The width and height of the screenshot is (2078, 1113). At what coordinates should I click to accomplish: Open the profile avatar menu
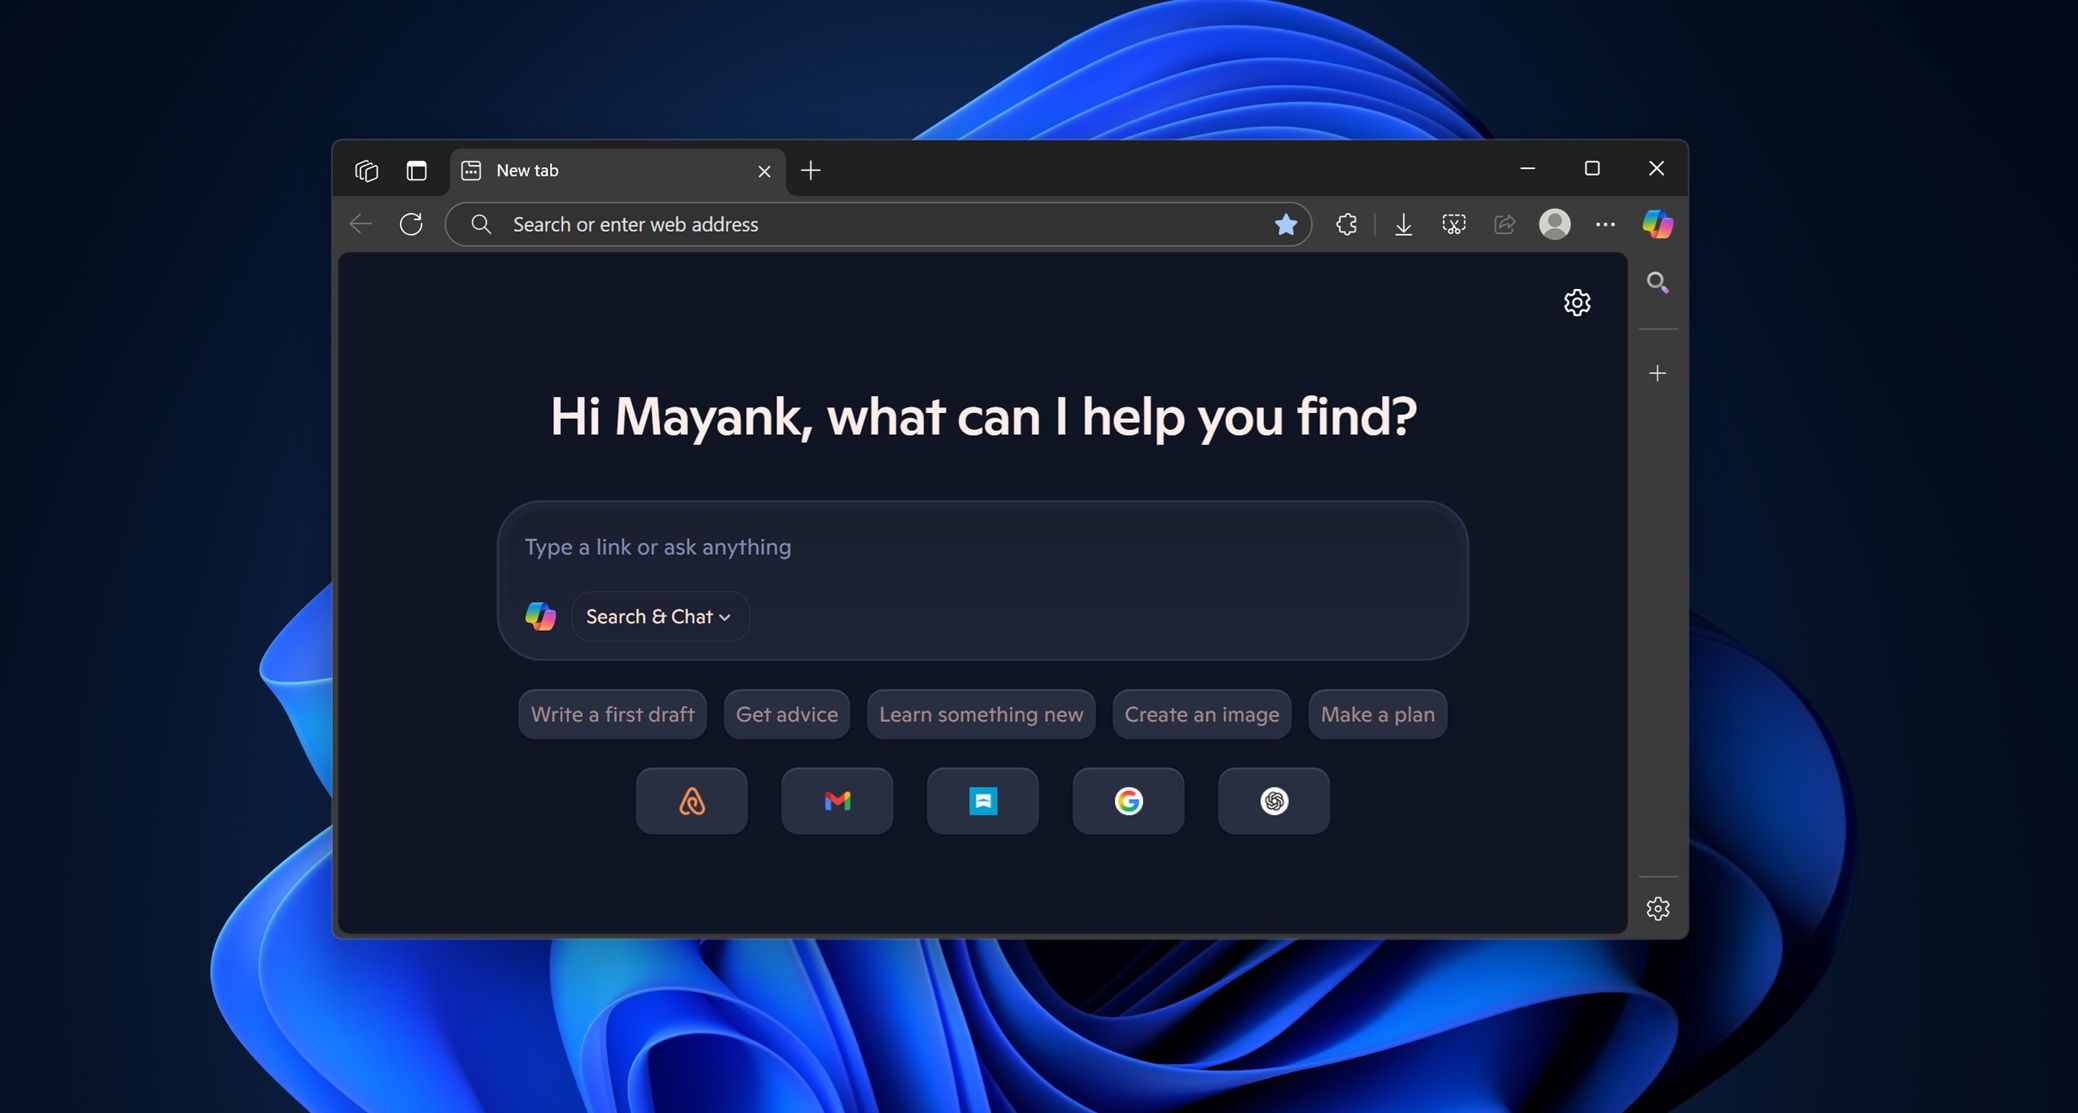tap(1555, 224)
